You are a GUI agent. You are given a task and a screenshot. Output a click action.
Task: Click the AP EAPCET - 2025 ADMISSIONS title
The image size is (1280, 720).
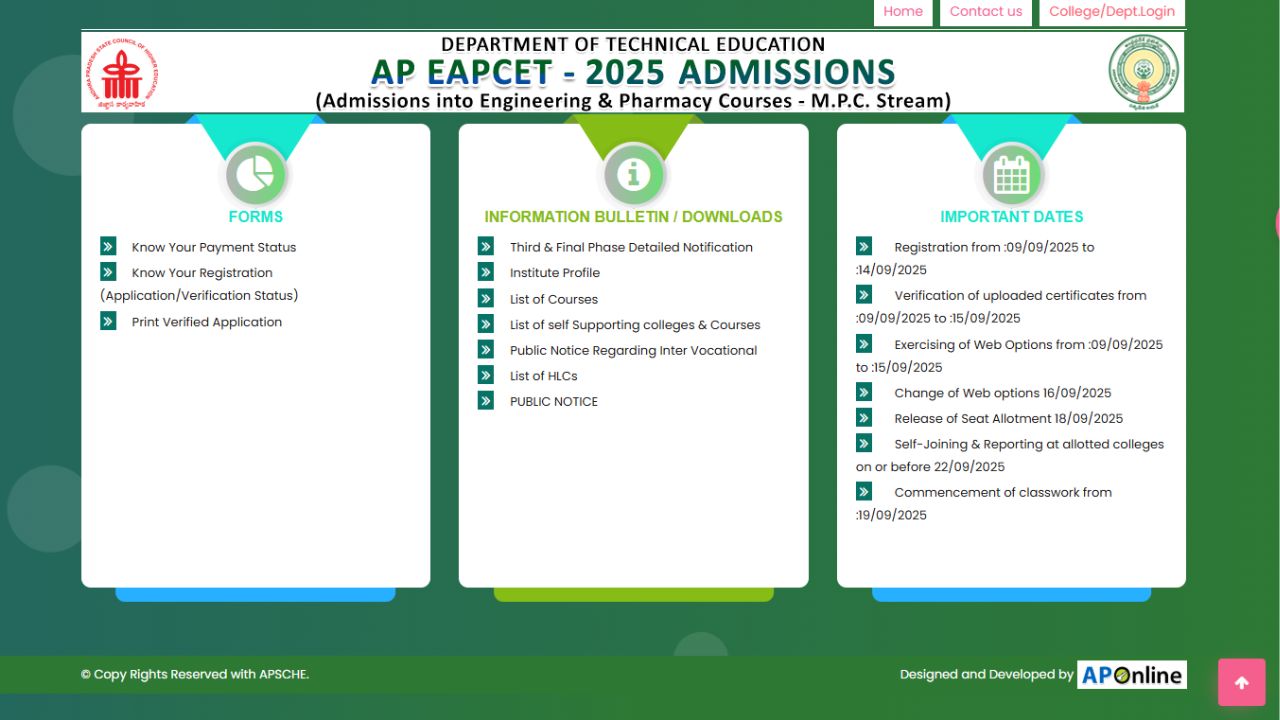click(633, 72)
